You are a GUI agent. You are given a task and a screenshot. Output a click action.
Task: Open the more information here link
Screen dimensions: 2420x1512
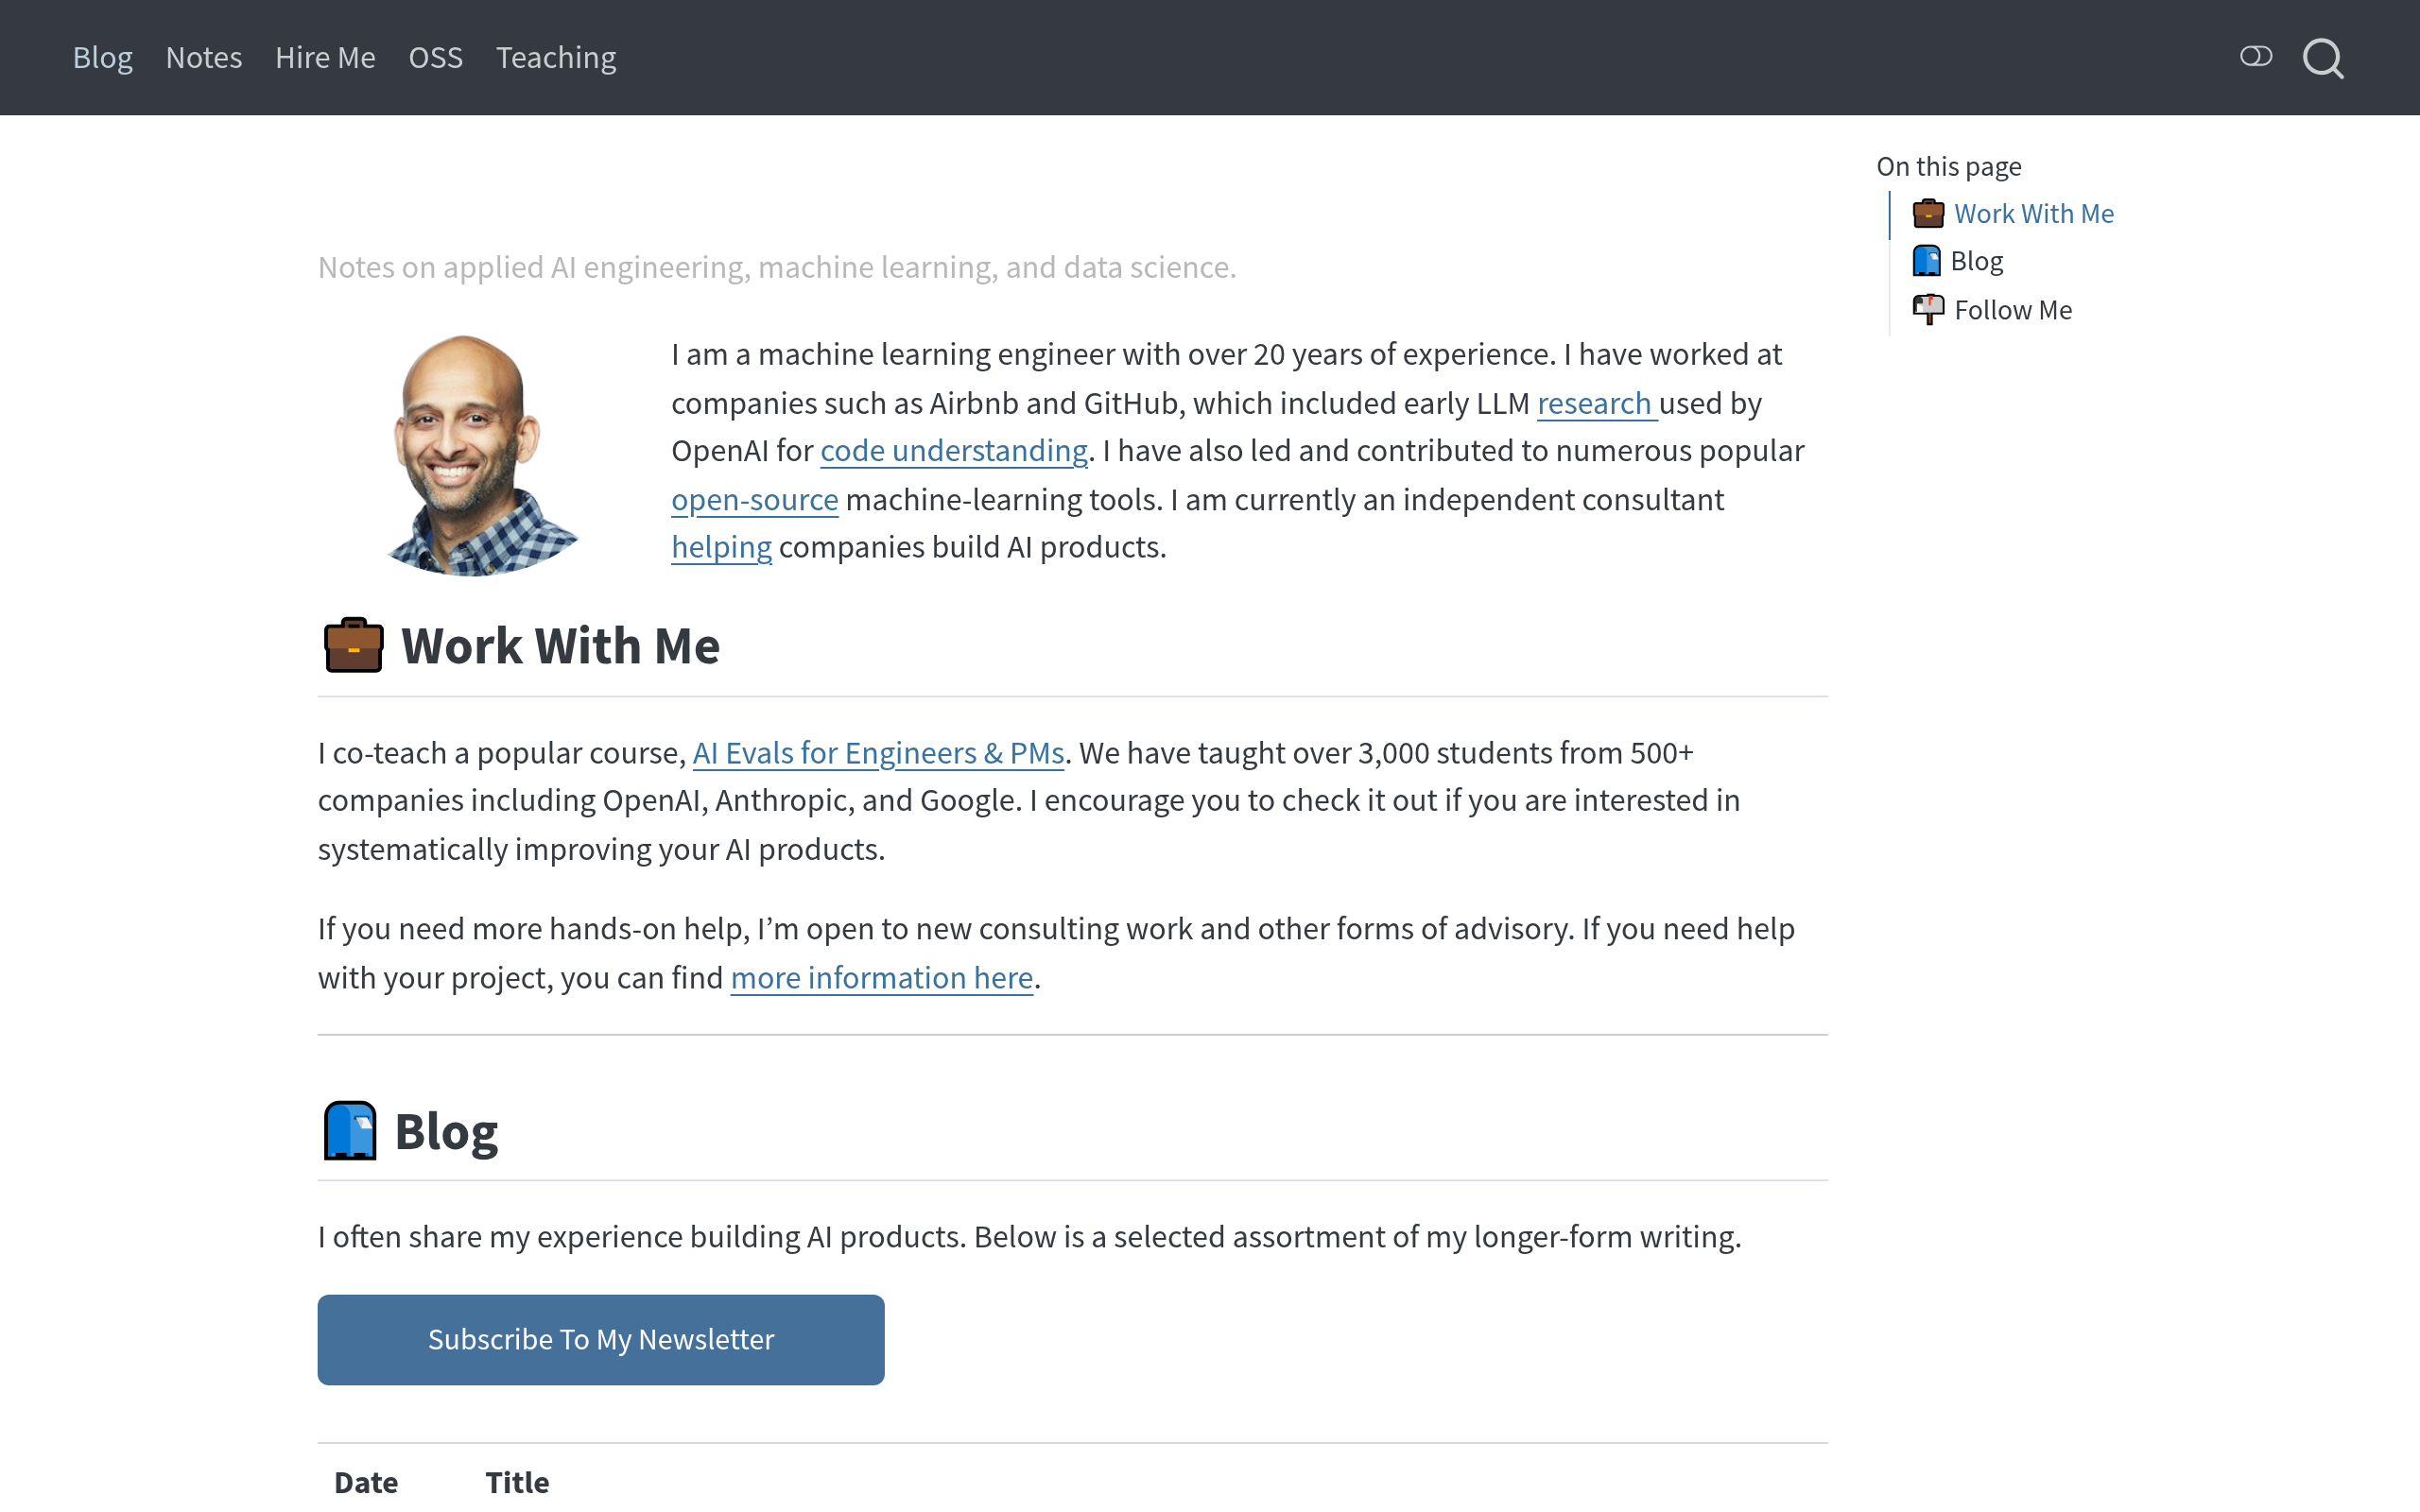pos(881,978)
